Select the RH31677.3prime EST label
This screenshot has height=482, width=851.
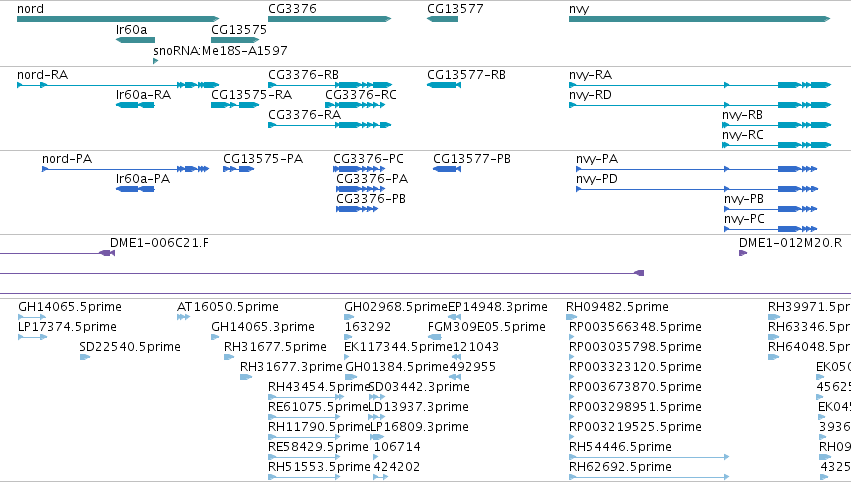(x=291, y=367)
